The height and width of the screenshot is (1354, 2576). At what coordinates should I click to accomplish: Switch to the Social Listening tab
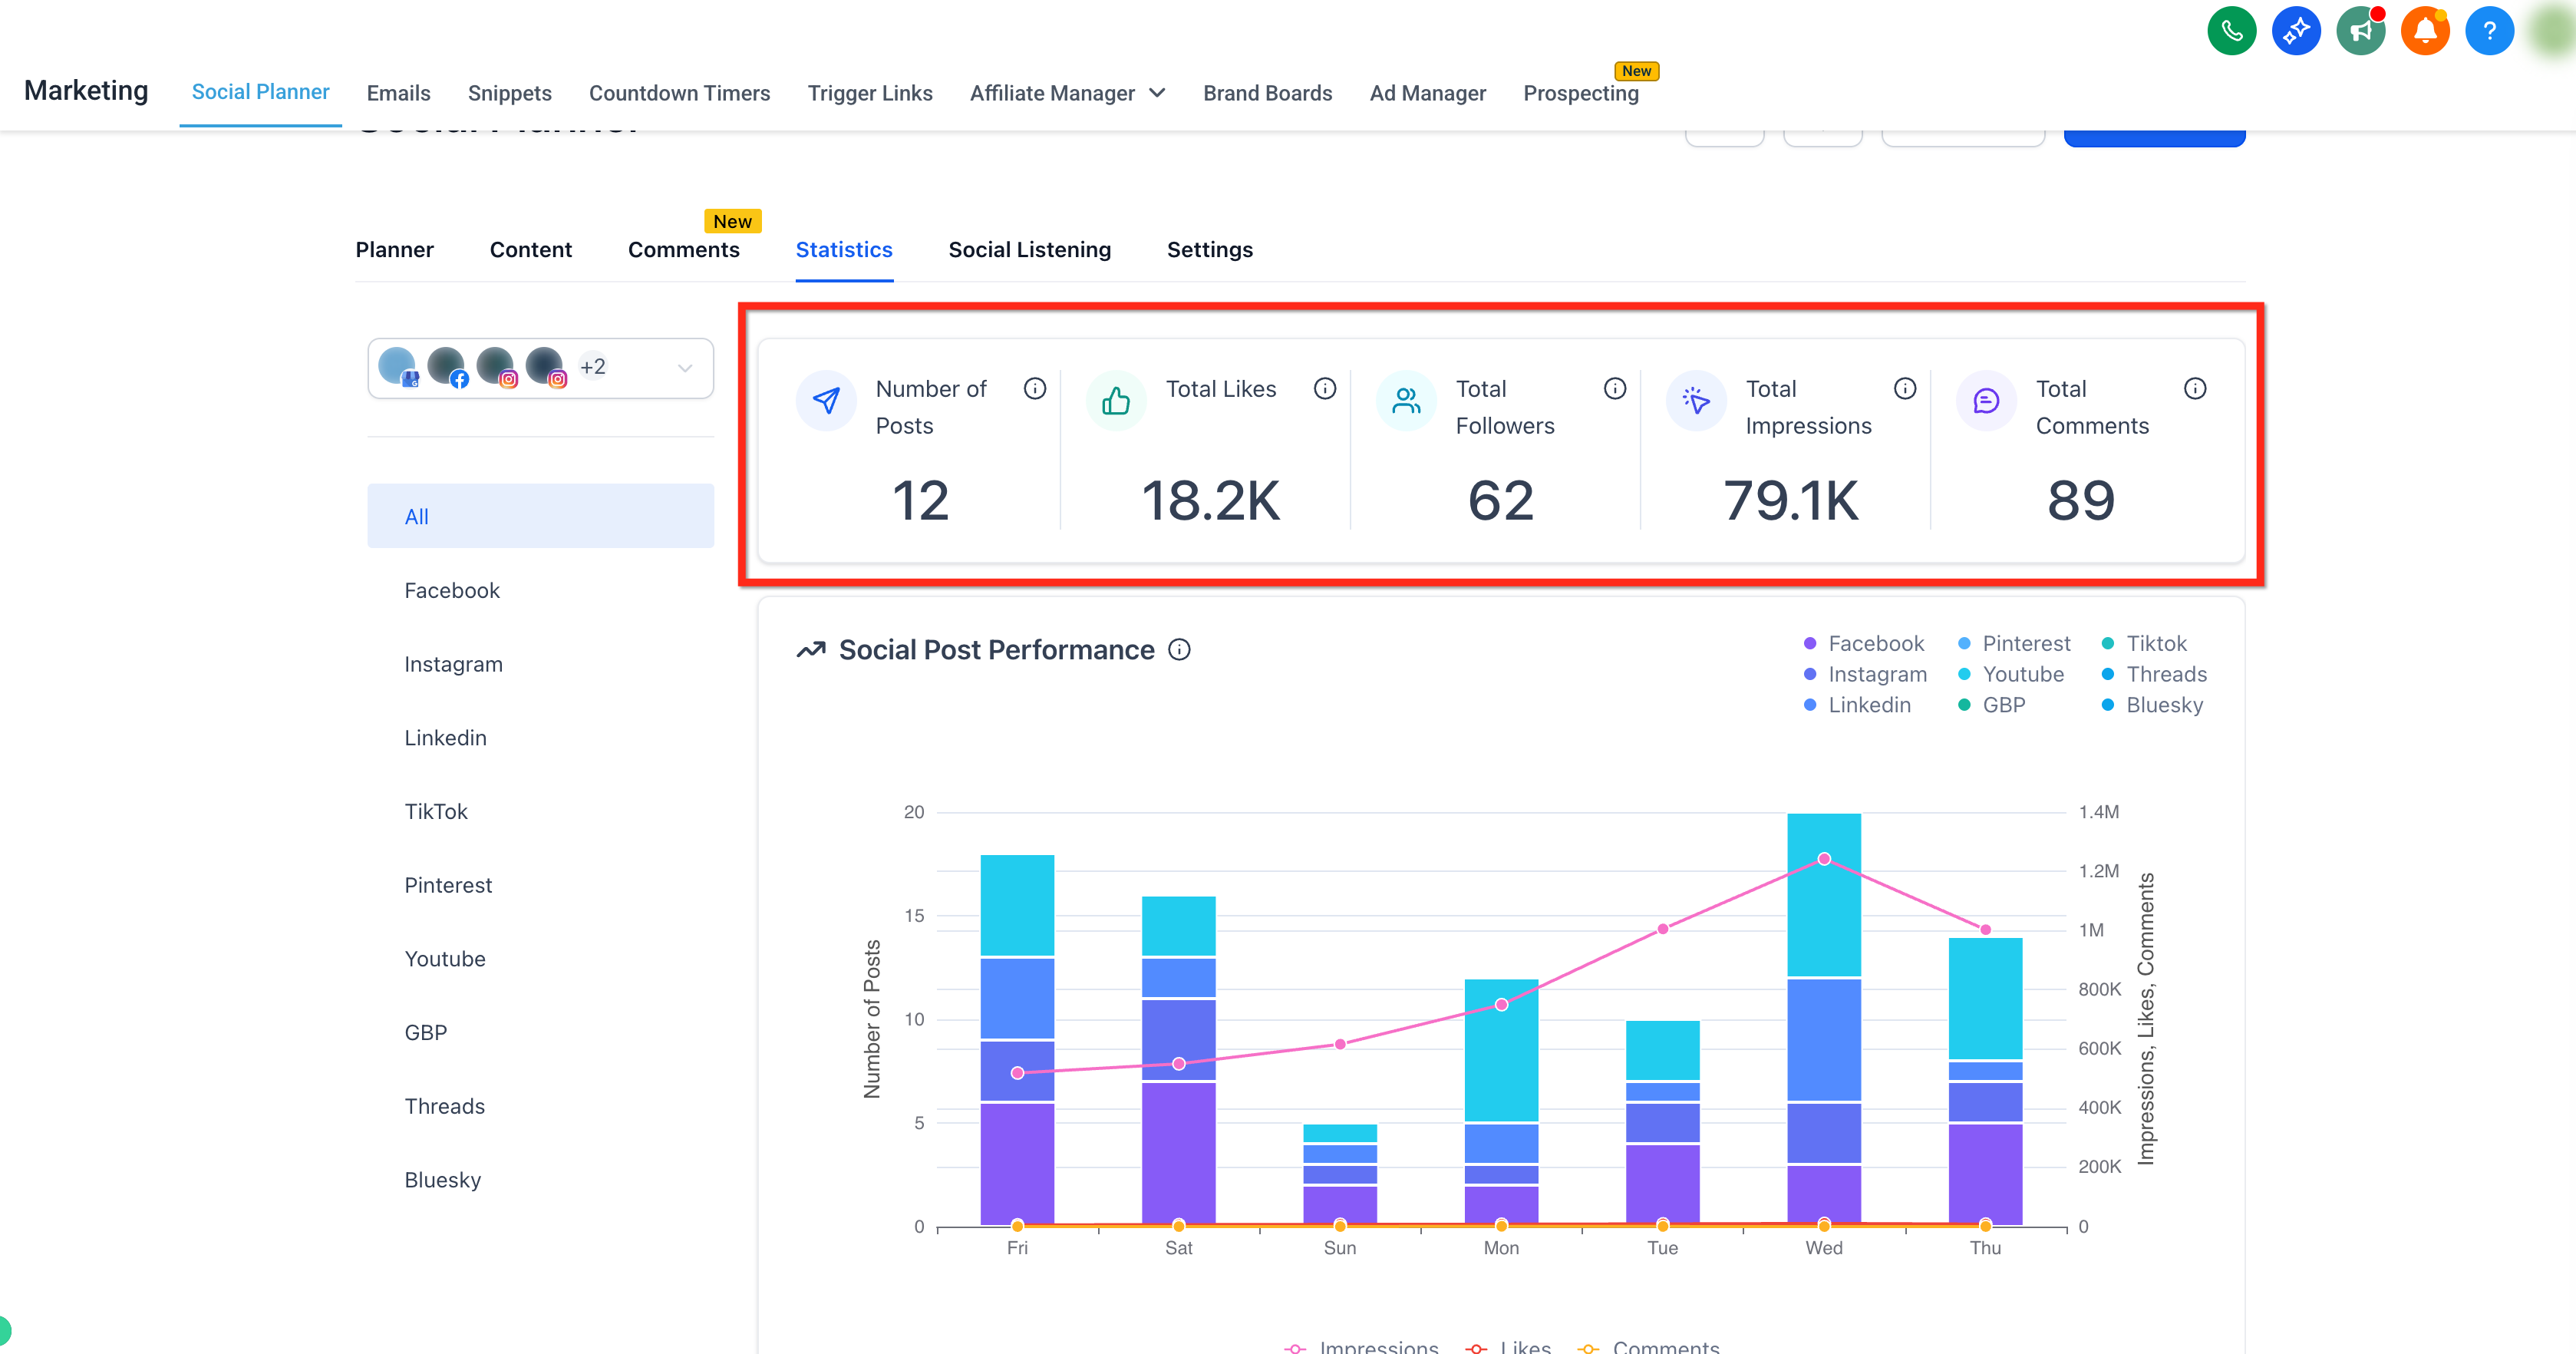click(x=1029, y=250)
